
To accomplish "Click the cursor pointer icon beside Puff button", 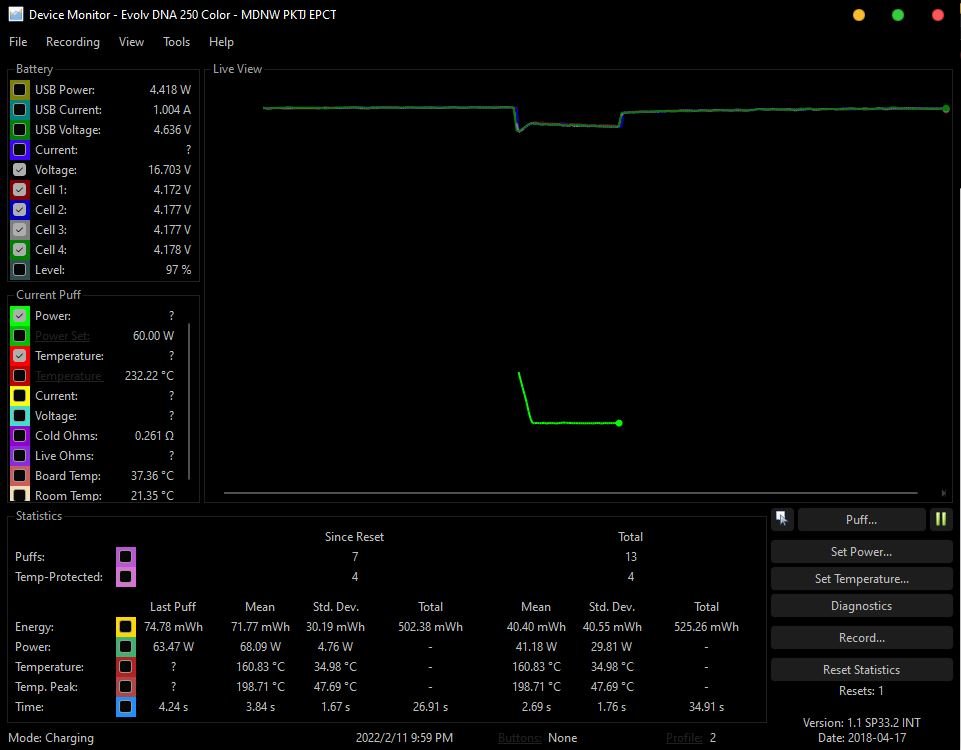I will click(782, 519).
